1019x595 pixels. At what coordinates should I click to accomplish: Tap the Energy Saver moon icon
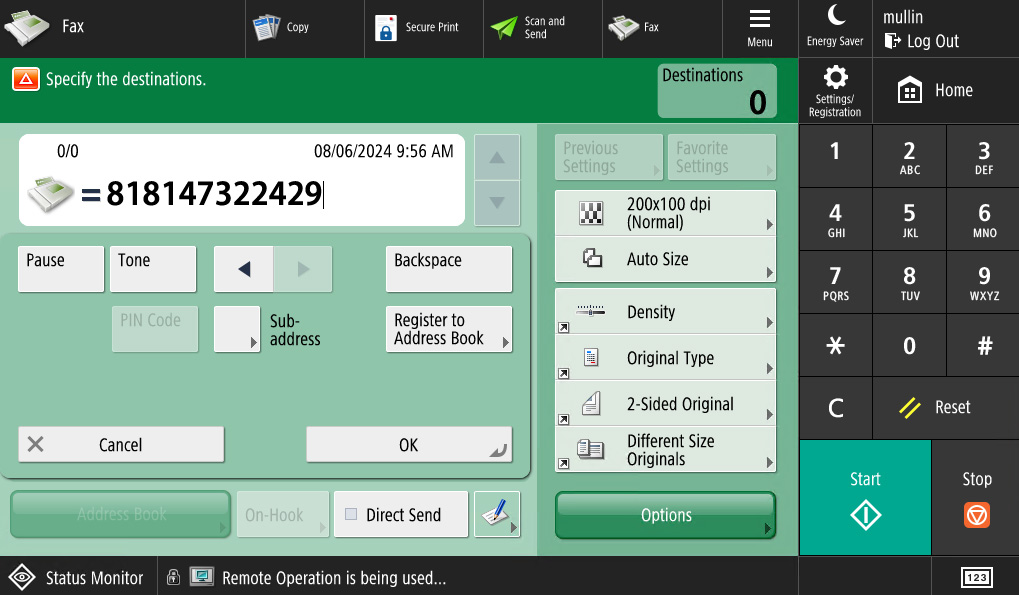click(x=835, y=27)
